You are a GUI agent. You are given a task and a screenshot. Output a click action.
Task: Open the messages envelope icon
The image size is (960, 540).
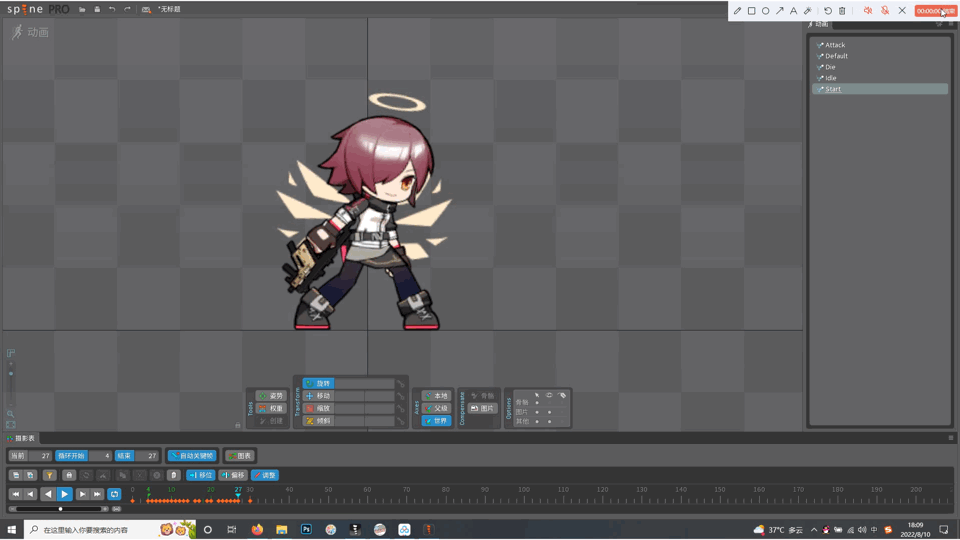tap(146, 9)
